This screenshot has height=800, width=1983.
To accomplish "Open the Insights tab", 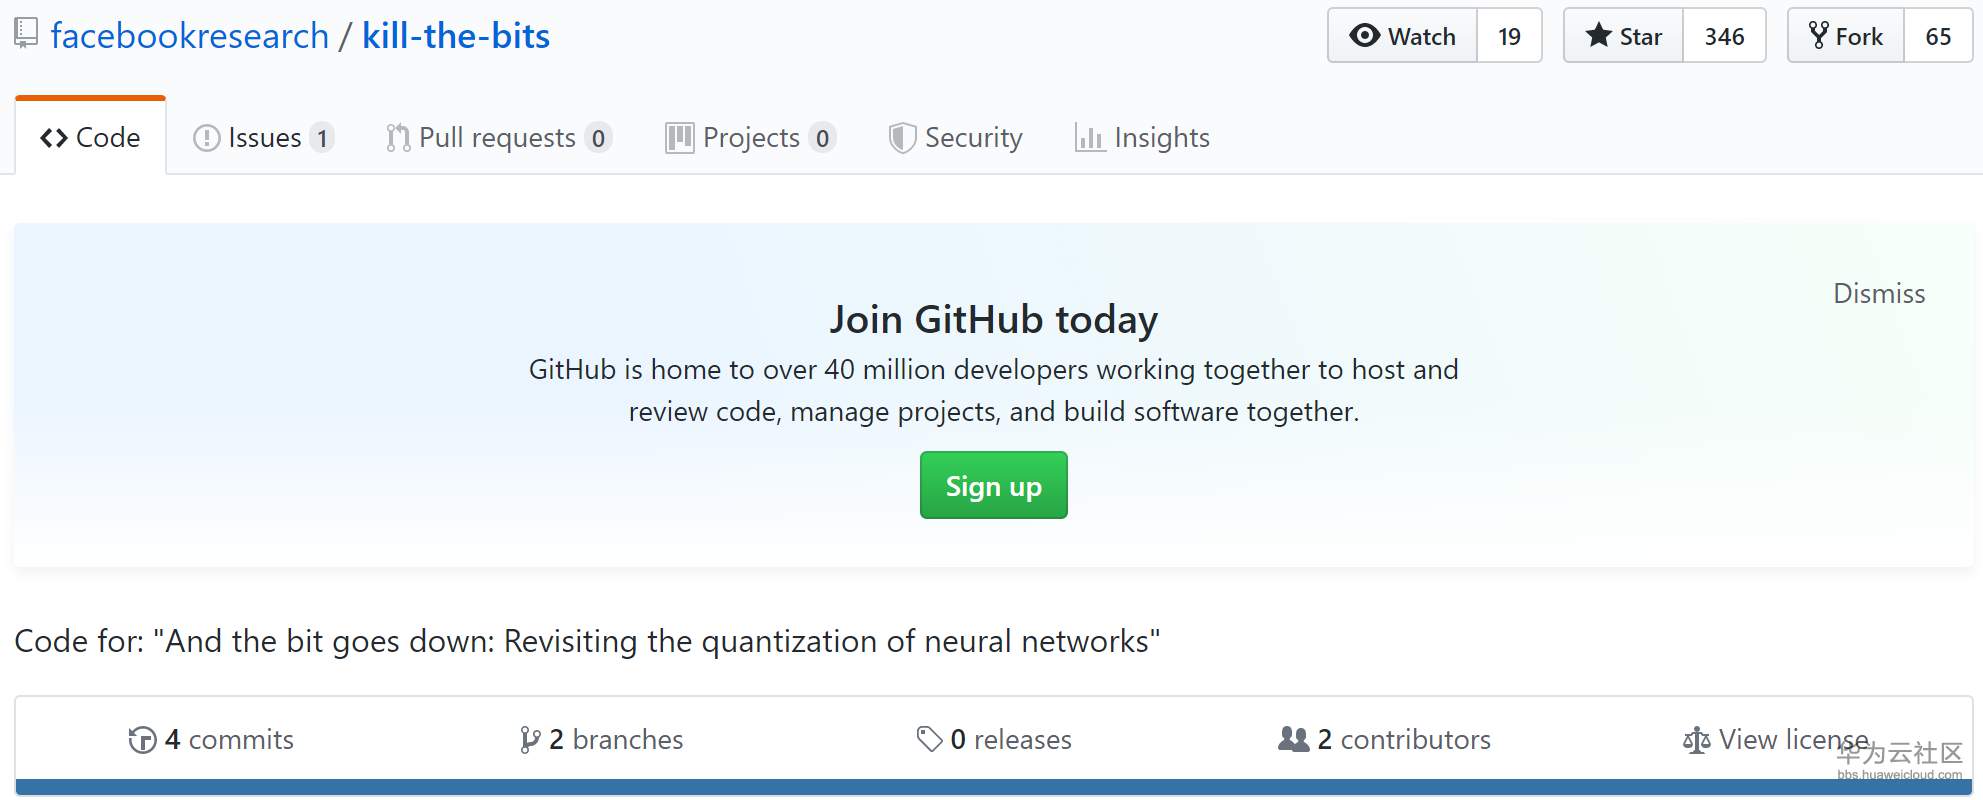I will (1142, 138).
